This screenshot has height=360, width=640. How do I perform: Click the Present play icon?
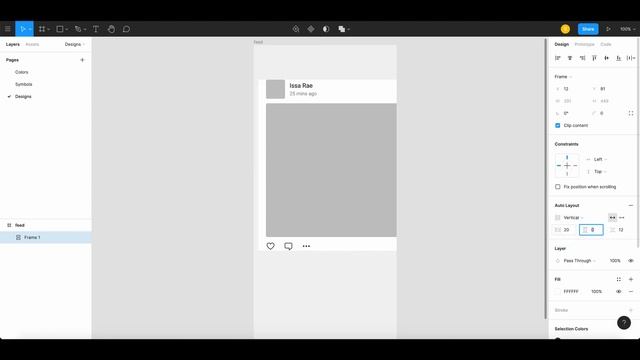pyautogui.click(x=608, y=29)
